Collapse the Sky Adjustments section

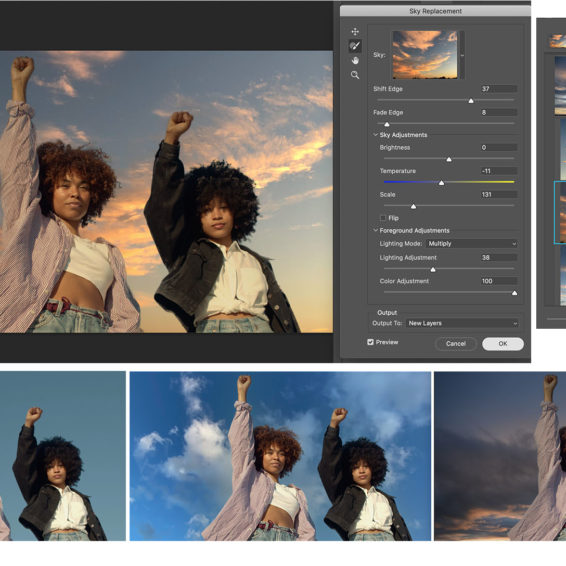pos(375,135)
